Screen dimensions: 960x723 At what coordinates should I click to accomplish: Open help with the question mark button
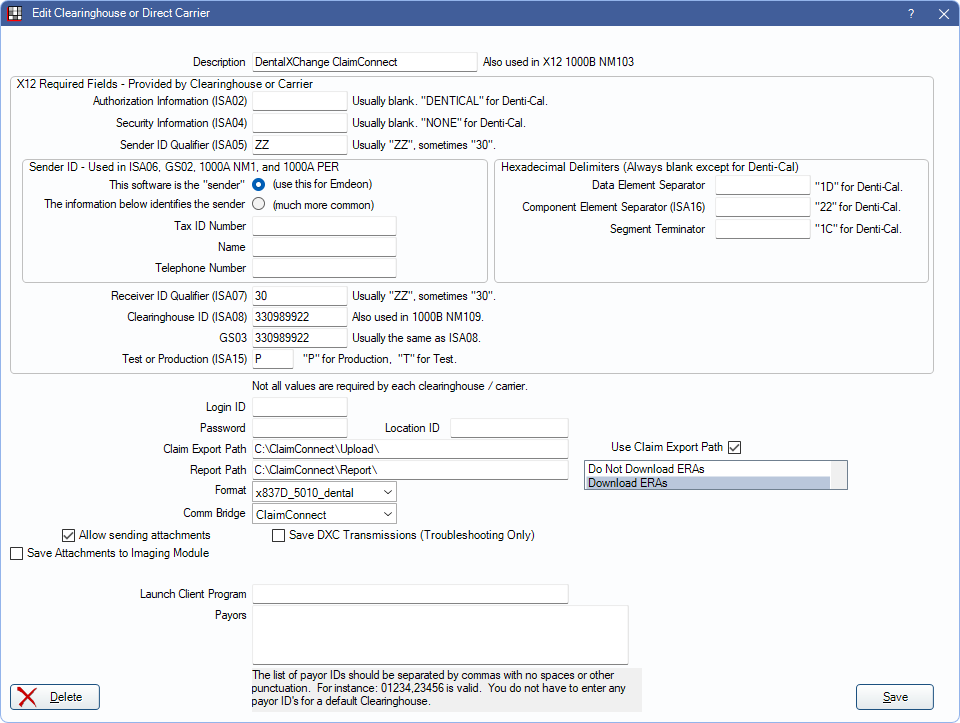coord(911,13)
